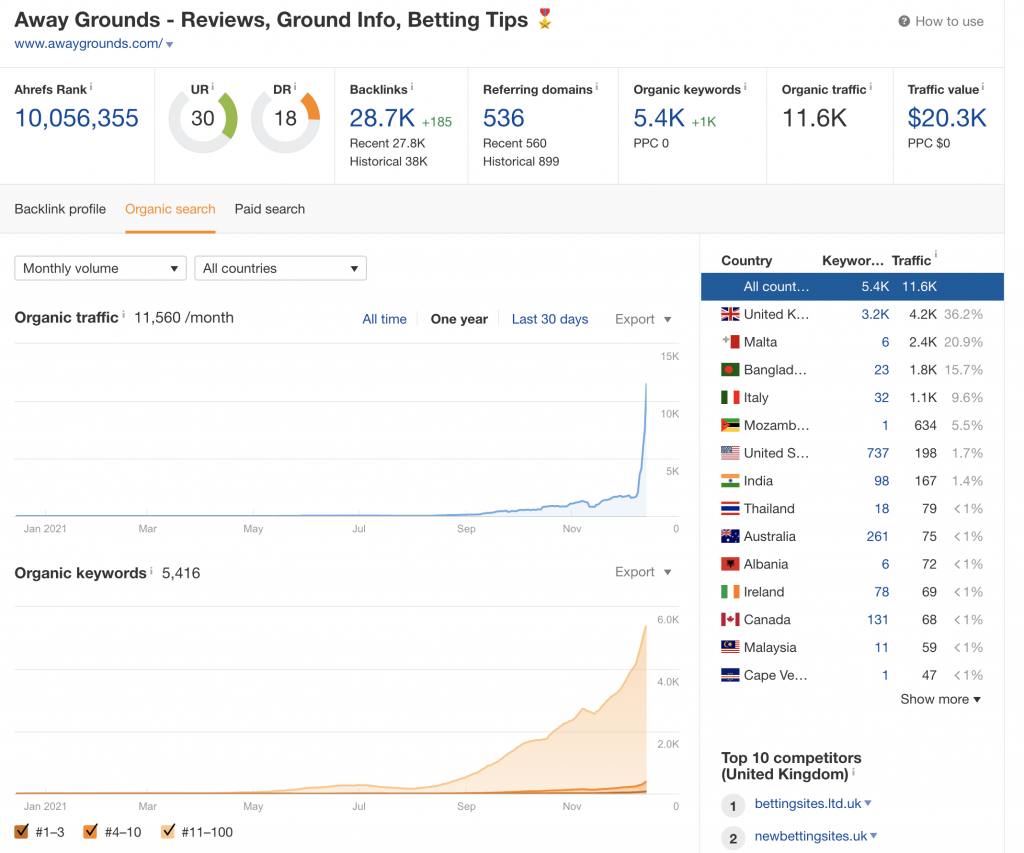Click the Albania flag icon
The width and height of the screenshot is (1024, 853).
pos(730,564)
